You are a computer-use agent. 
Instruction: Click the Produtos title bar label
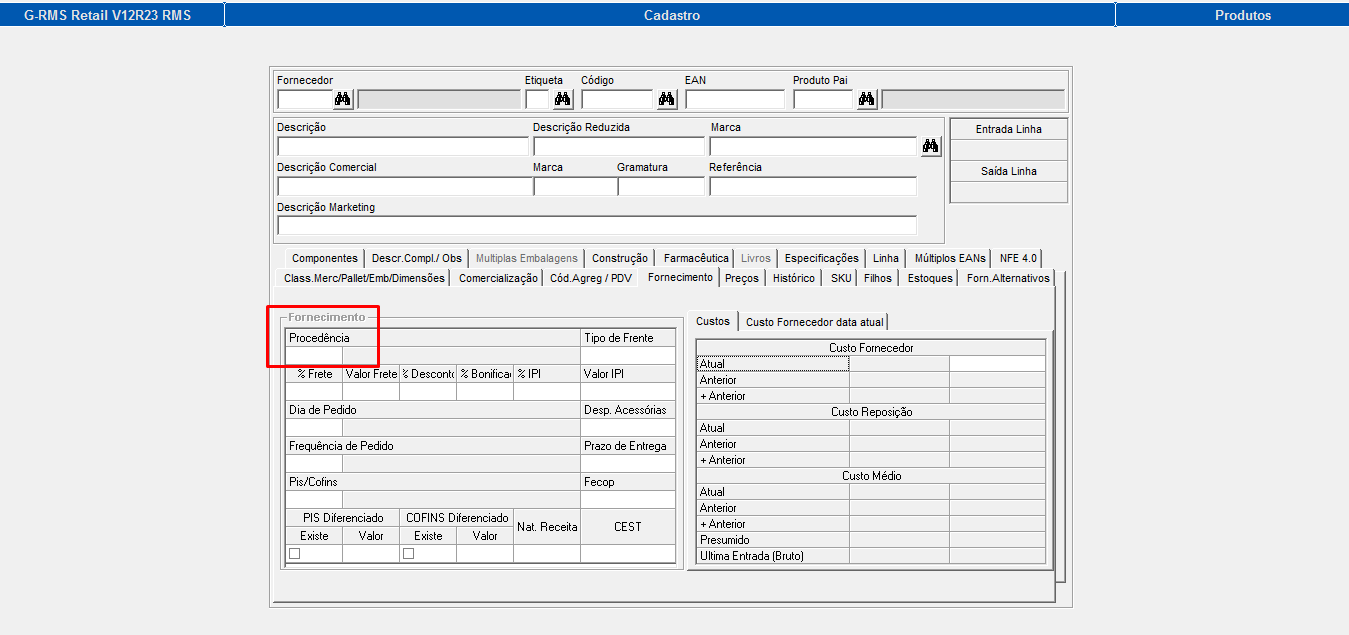(x=1243, y=15)
